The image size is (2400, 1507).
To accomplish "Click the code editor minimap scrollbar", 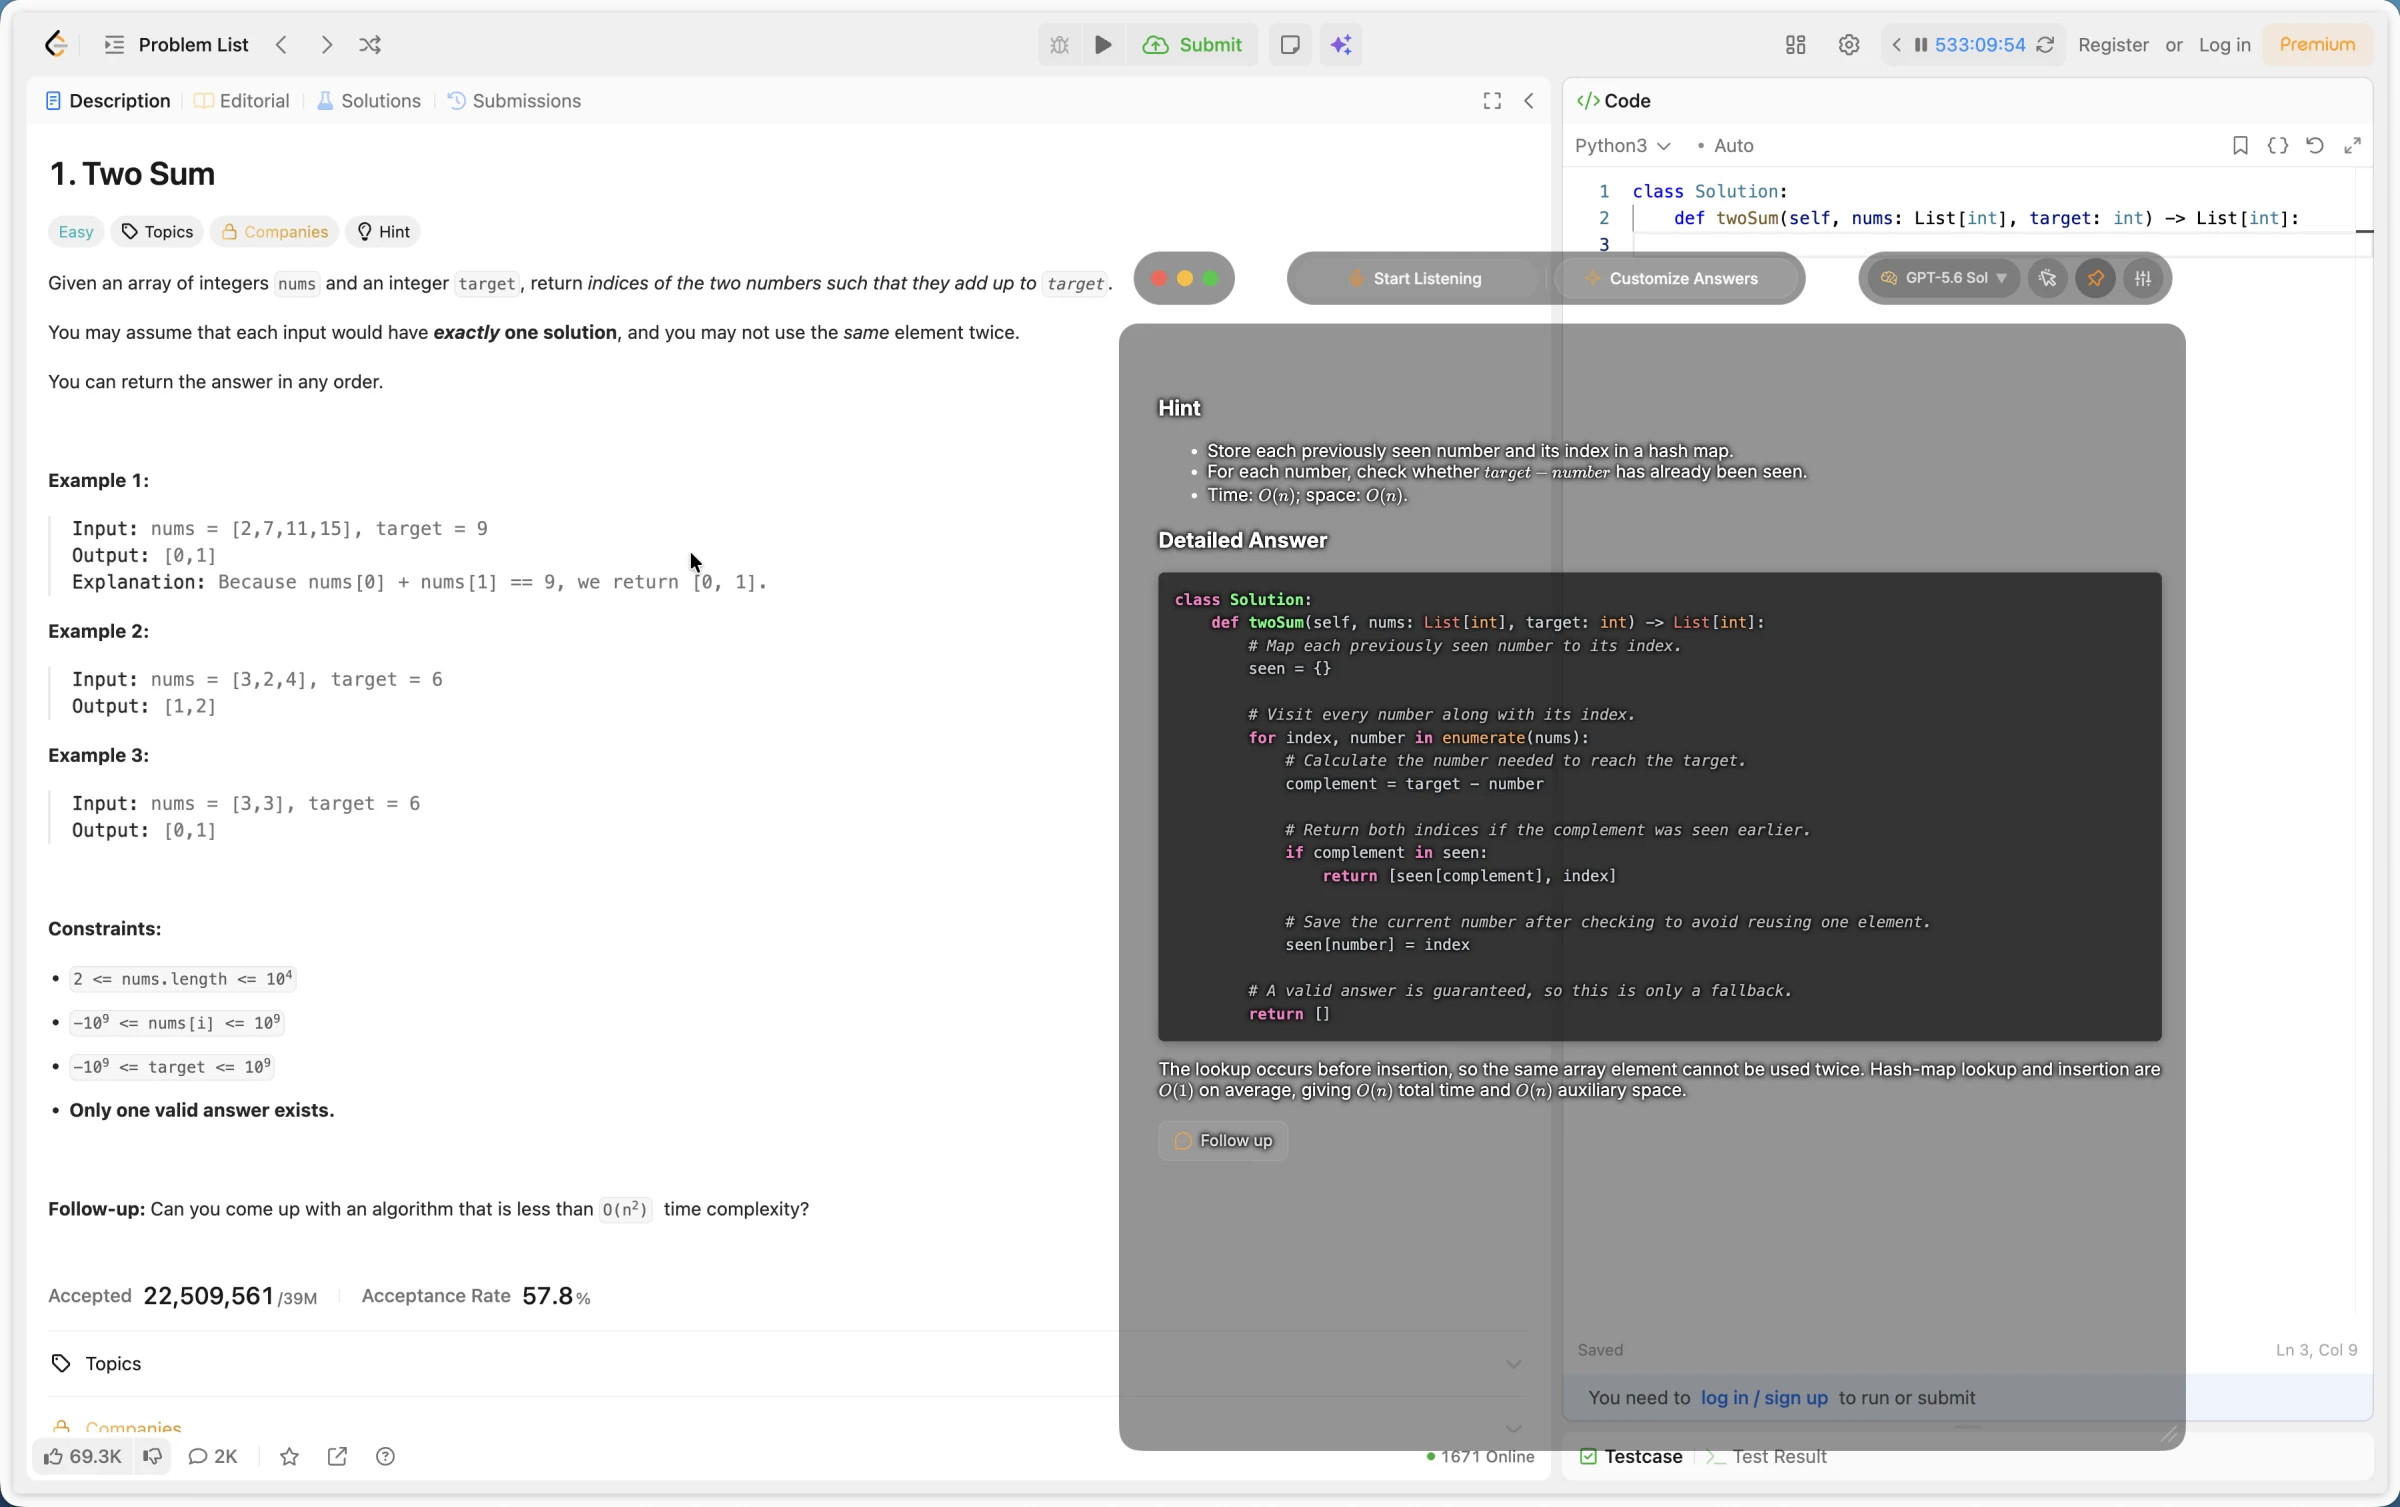I will click(x=2364, y=231).
